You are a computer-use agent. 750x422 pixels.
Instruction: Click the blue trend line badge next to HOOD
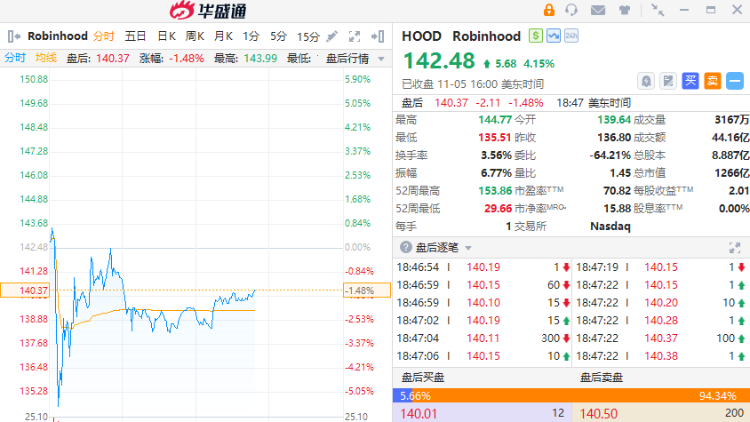click(x=553, y=36)
